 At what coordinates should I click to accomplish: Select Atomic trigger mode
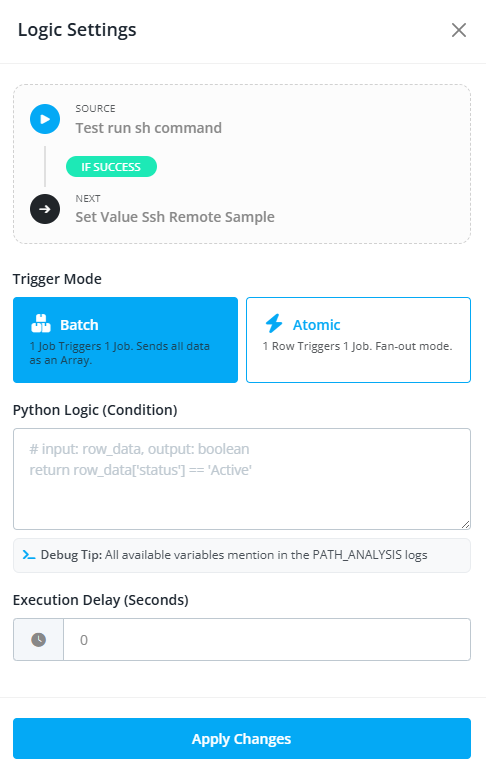coord(358,340)
